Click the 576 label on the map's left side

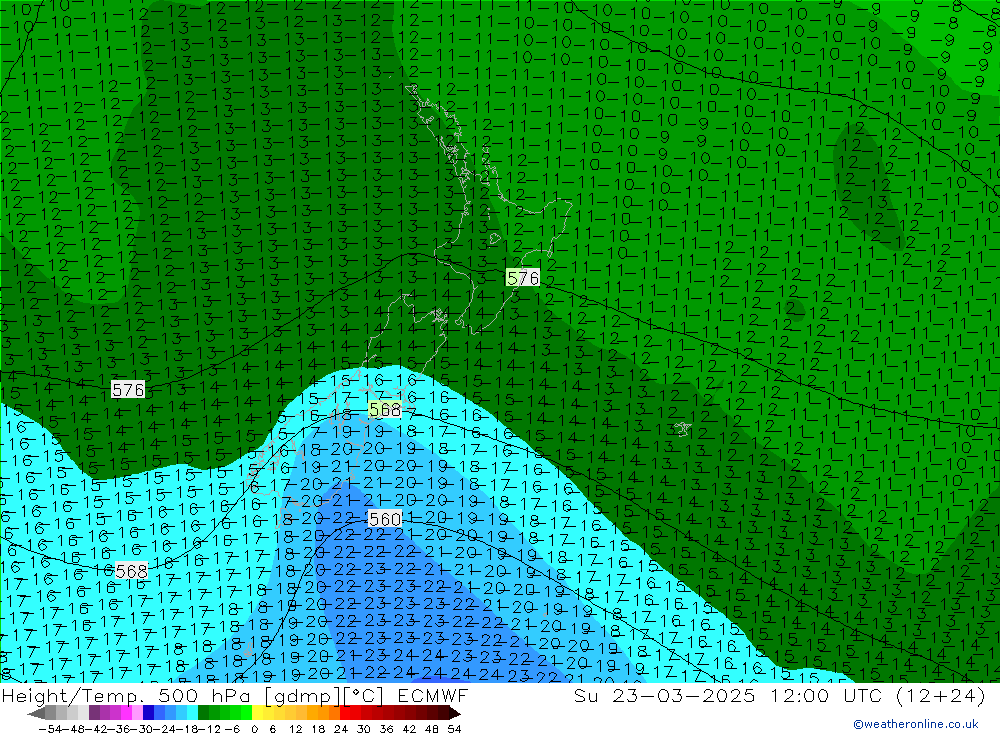(x=128, y=390)
